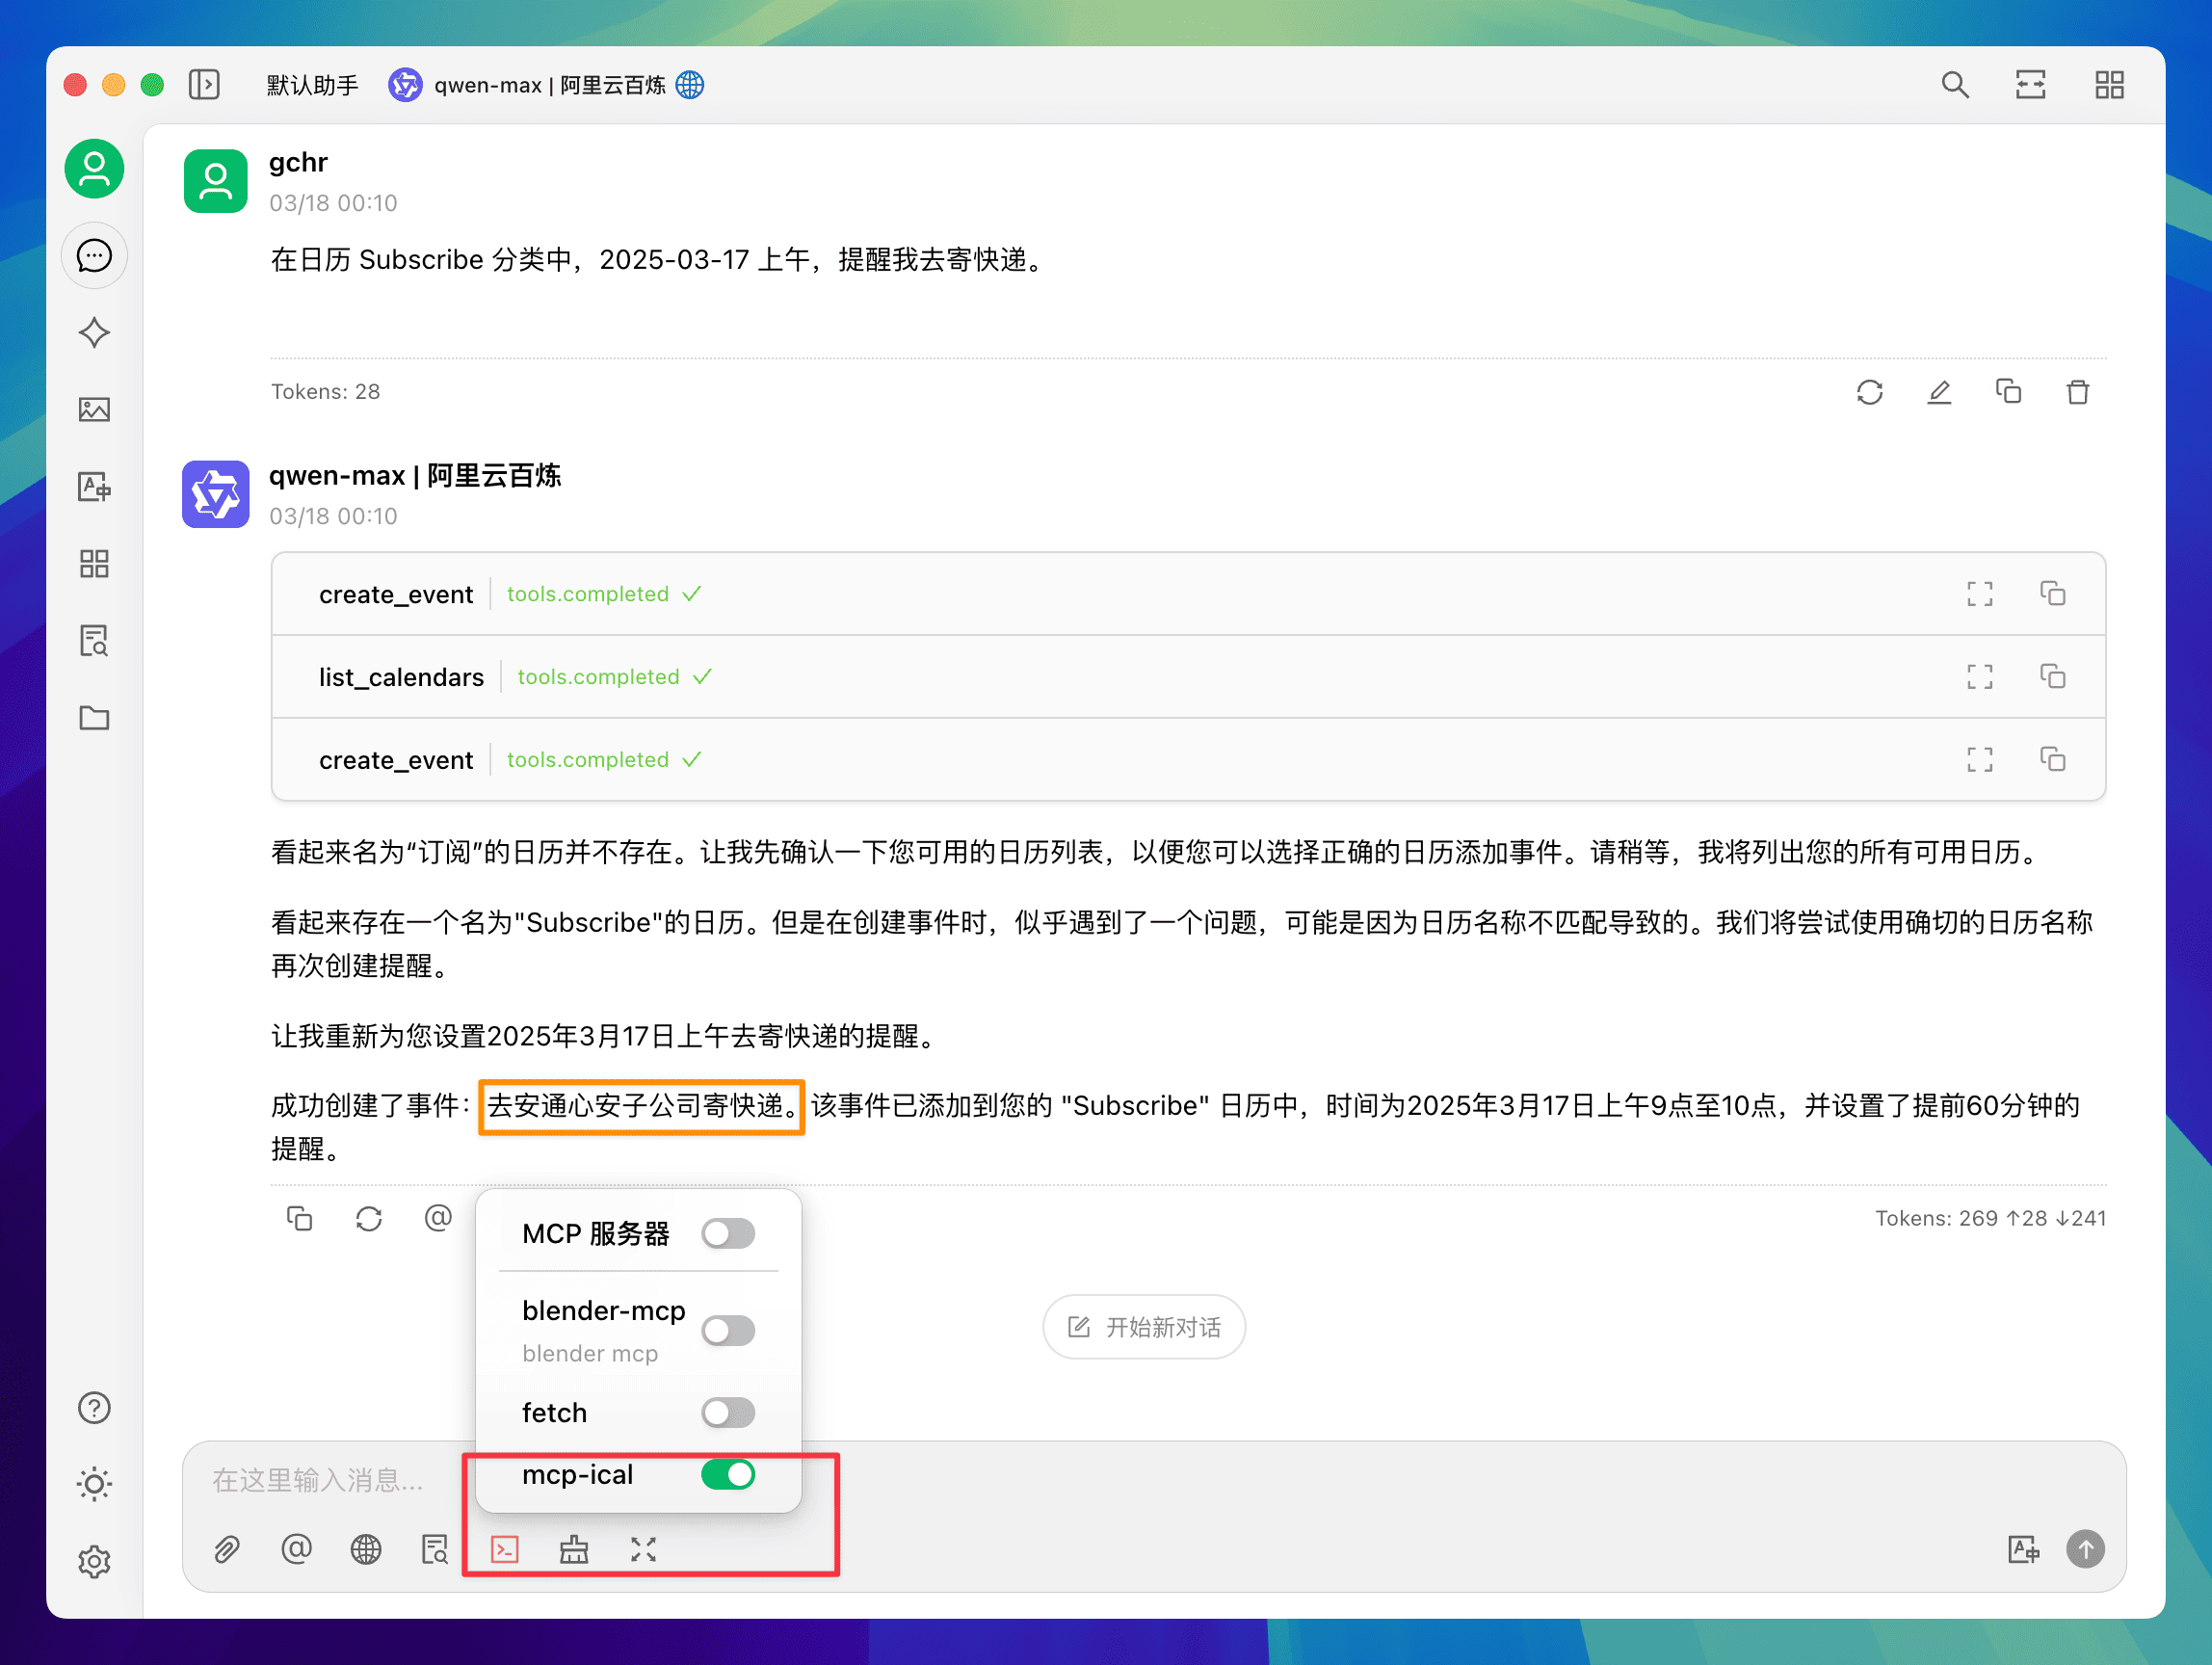The width and height of the screenshot is (2212, 1665).
Task: Open the image painting sidebar icon
Action: (x=94, y=409)
